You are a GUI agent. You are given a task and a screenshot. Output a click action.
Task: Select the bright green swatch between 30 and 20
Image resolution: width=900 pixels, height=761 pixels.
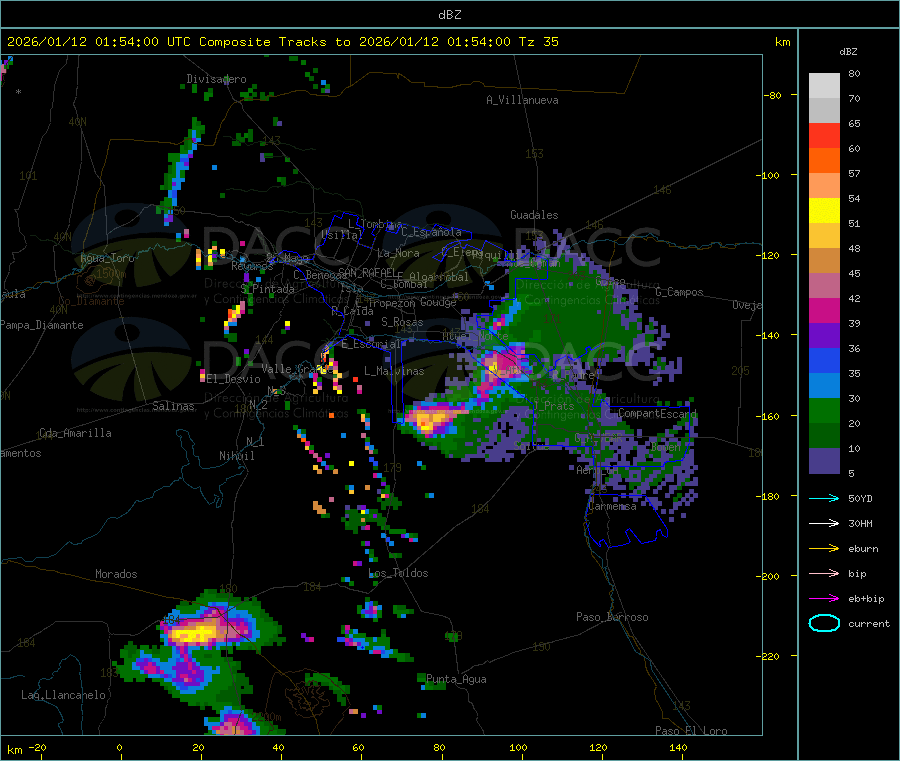[x=824, y=410]
